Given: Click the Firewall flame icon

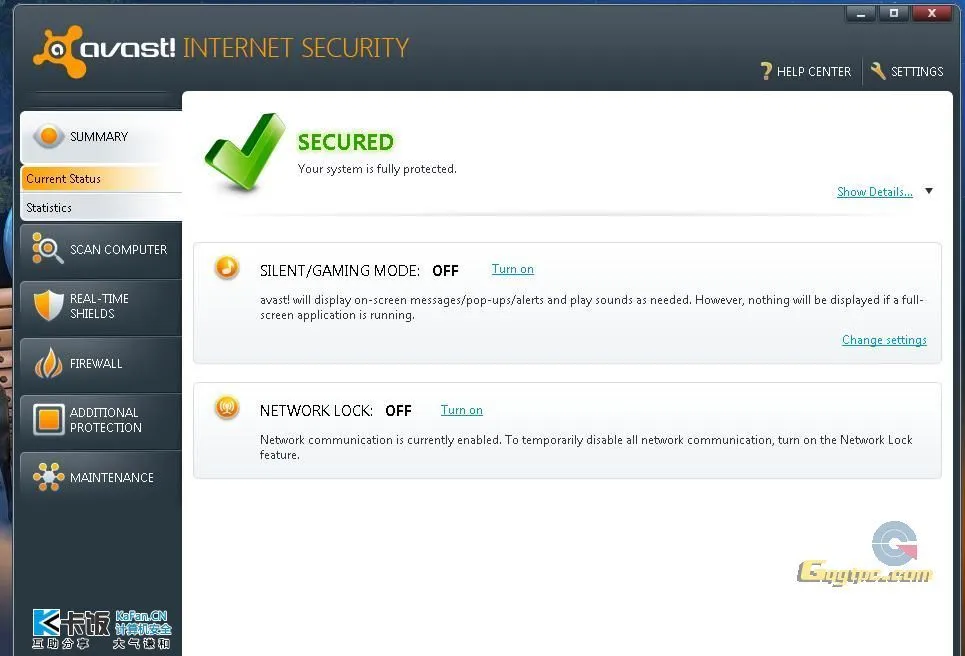Looking at the screenshot, I should 48,363.
